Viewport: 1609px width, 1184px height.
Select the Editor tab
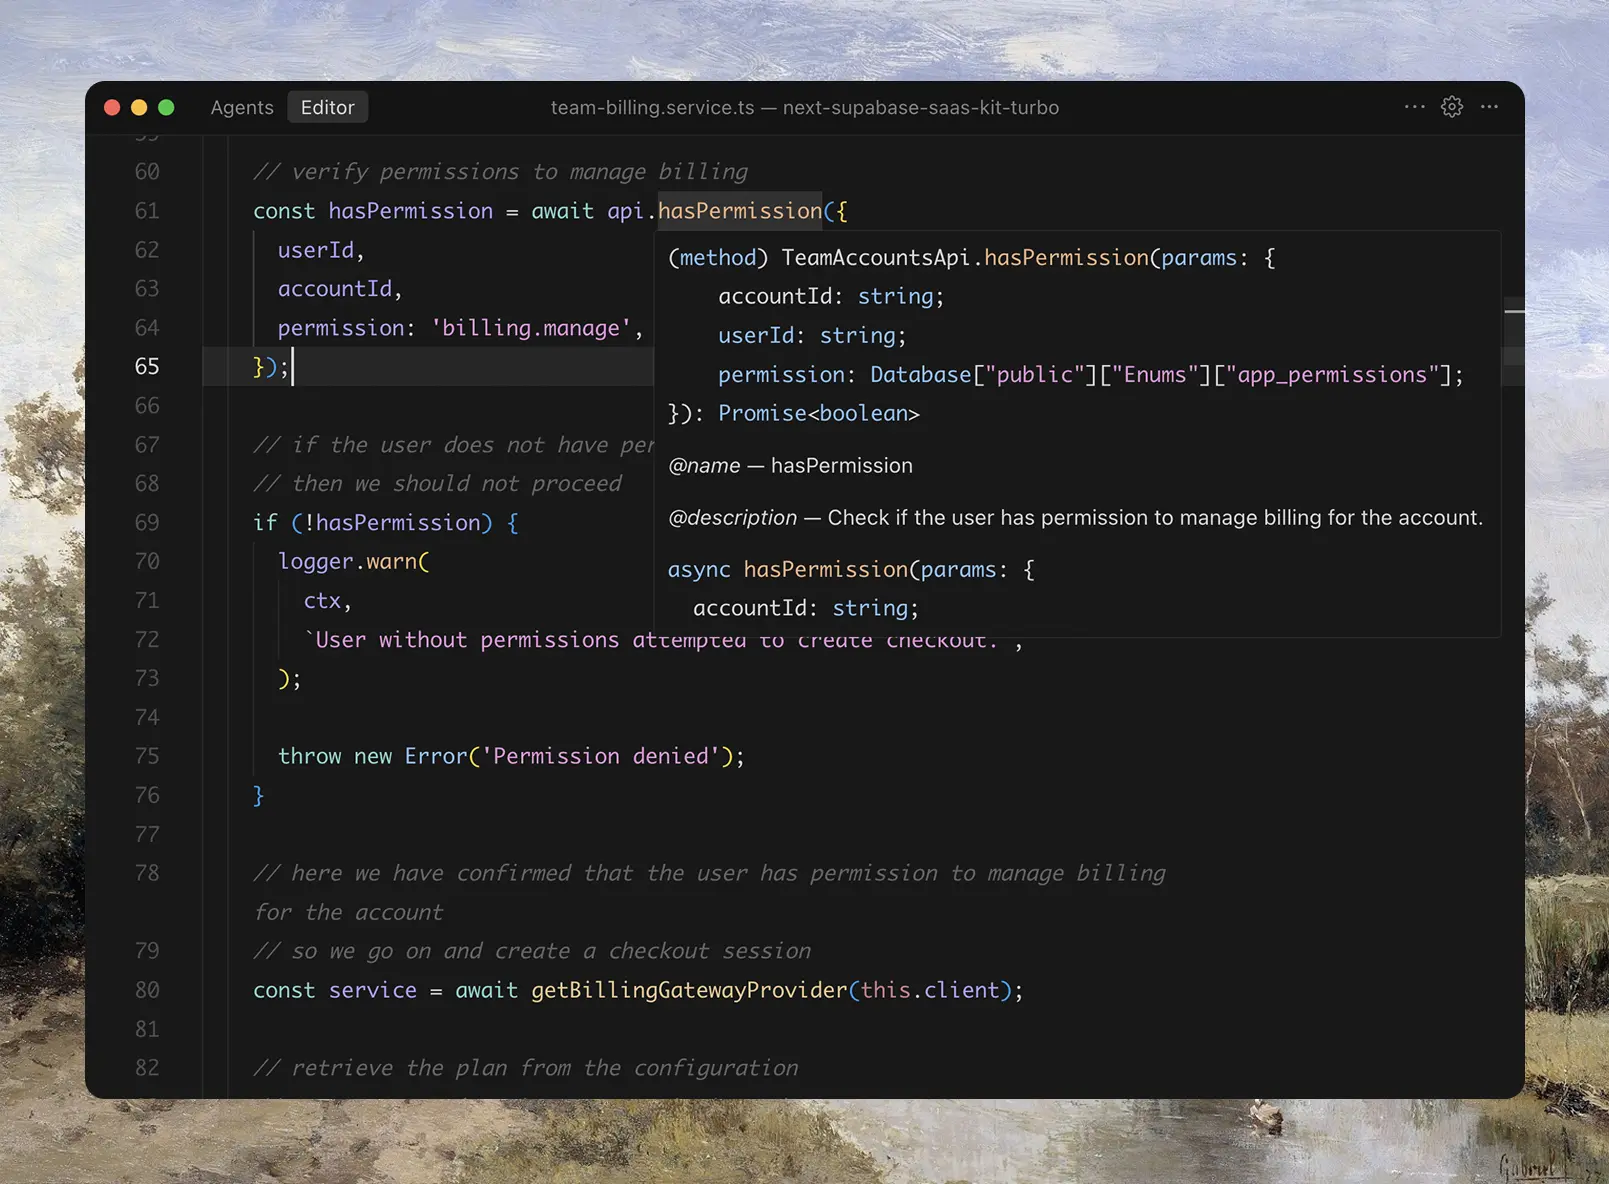click(x=327, y=107)
